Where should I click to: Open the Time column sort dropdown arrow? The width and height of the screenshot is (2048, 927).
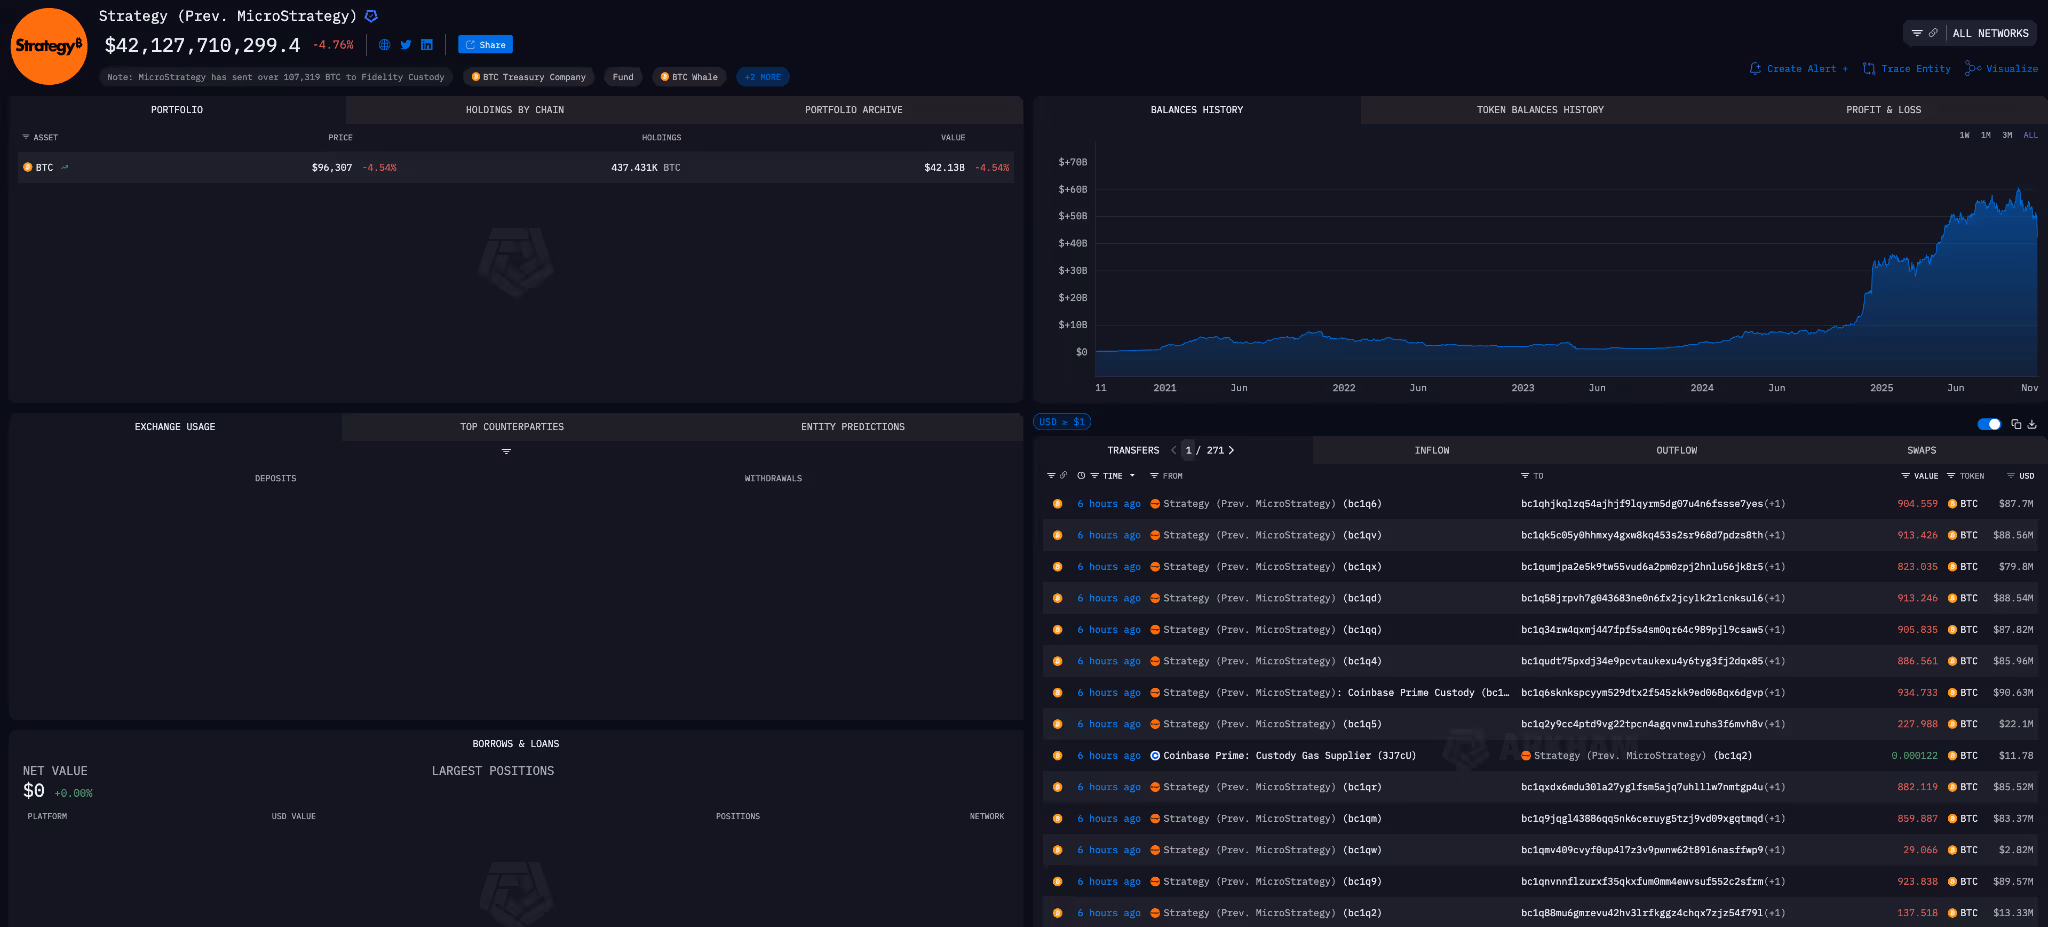tap(1132, 476)
